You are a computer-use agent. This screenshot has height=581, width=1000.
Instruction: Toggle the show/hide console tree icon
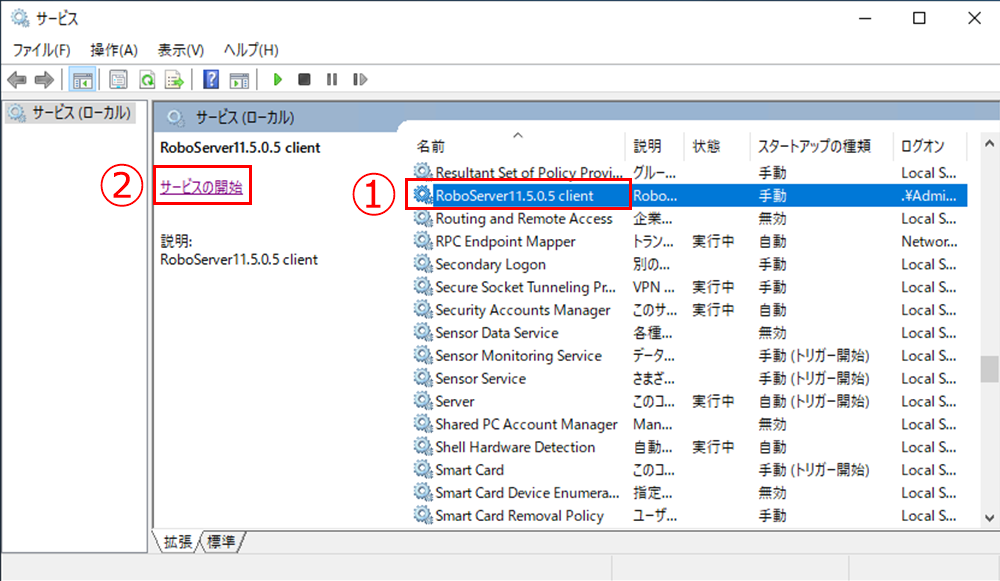tap(82, 80)
